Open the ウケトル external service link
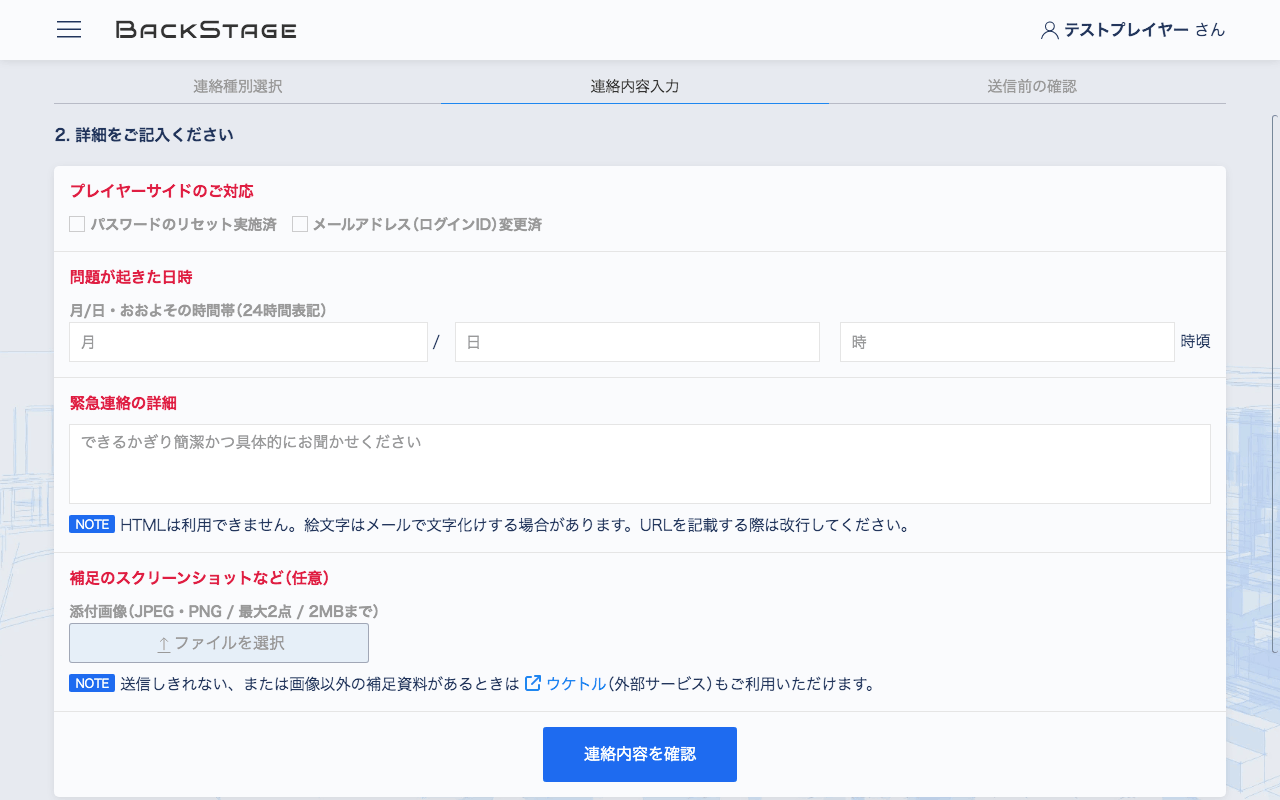Image resolution: width=1280 pixels, height=800 pixels. pos(576,684)
